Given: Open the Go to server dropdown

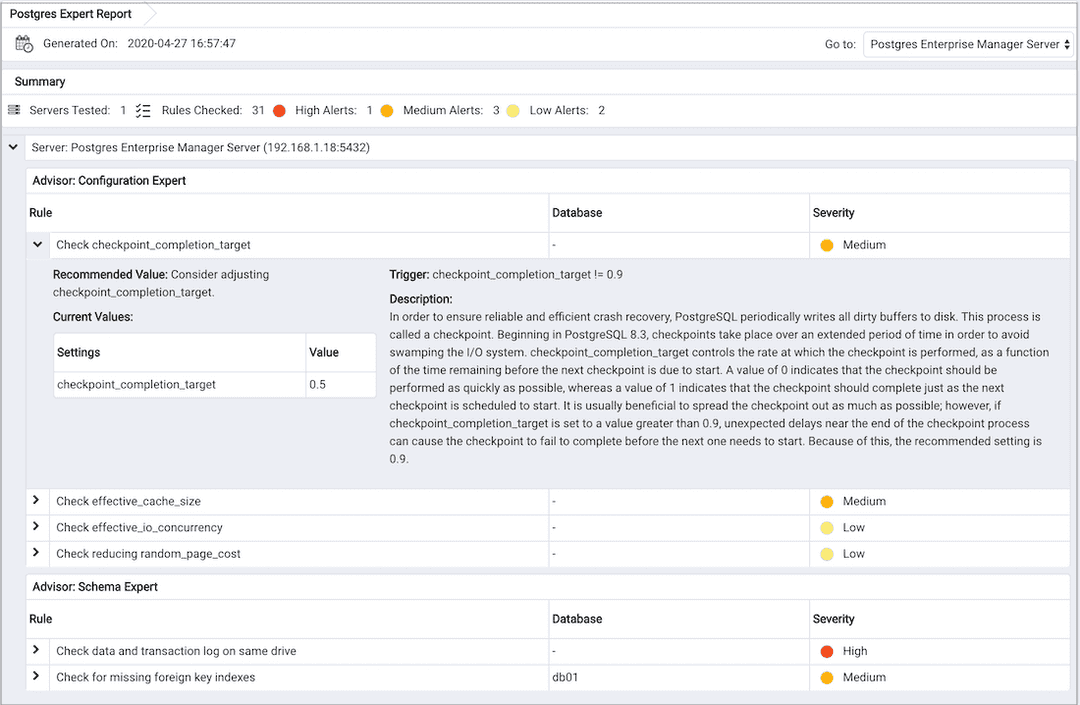Looking at the screenshot, I should point(968,44).
